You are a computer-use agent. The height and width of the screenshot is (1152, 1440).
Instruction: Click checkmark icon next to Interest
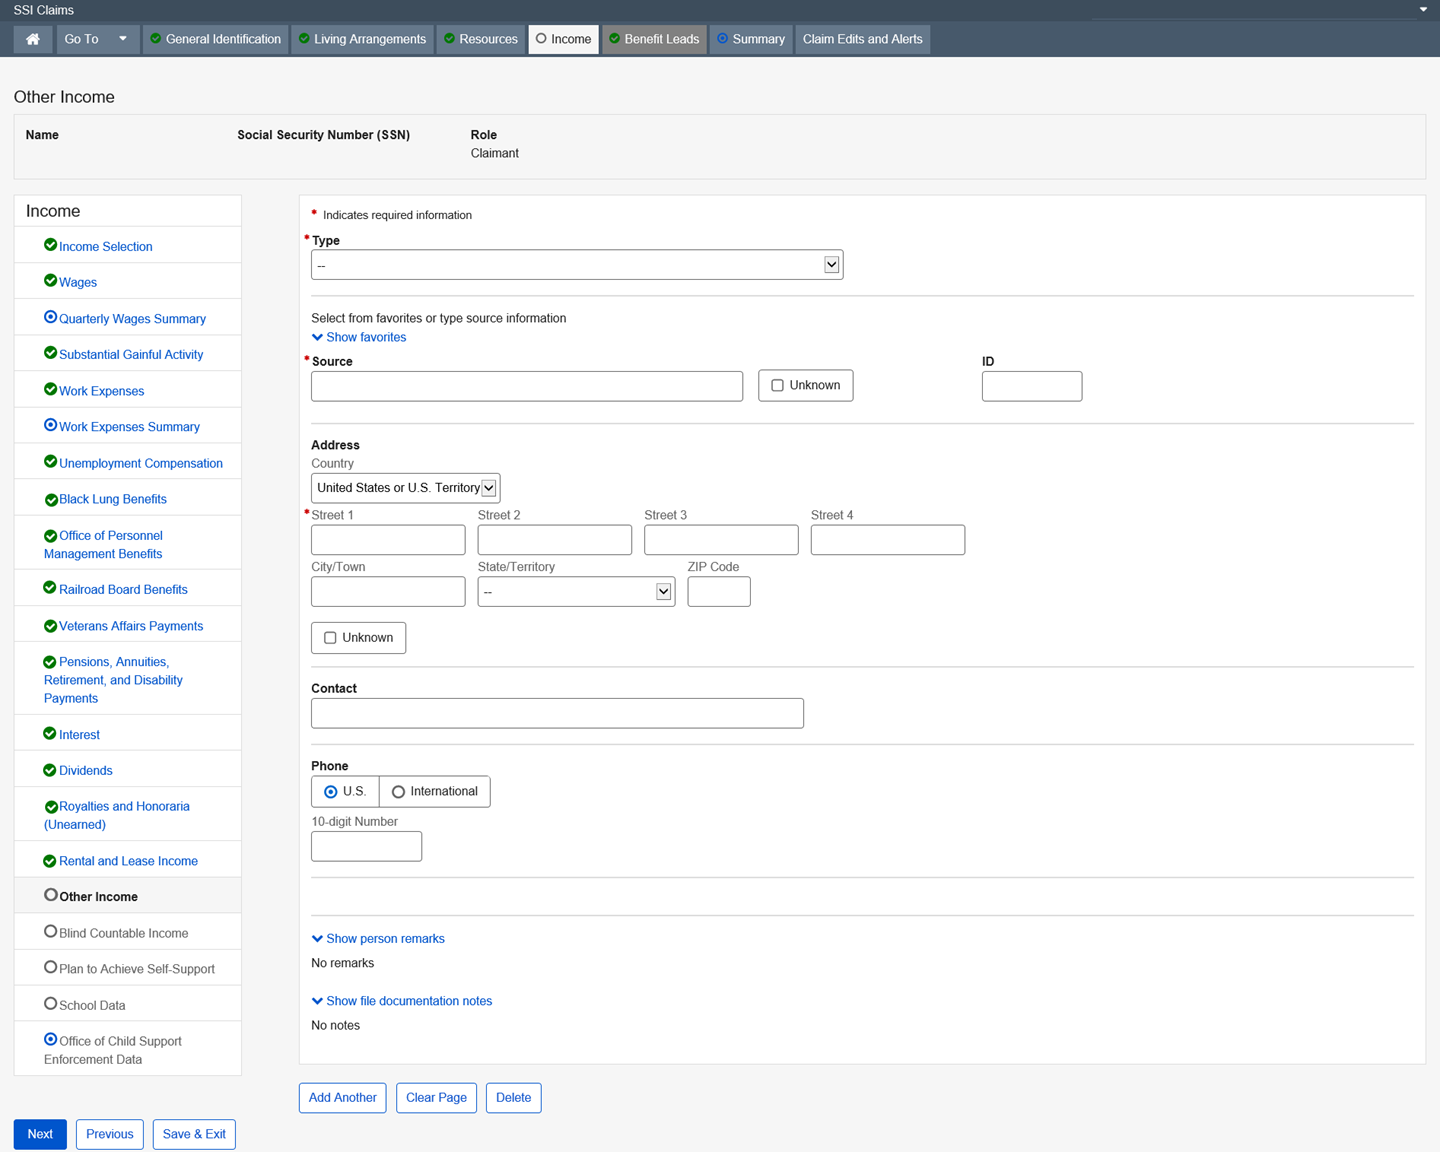pyautogui.click(x=50, y=733)
